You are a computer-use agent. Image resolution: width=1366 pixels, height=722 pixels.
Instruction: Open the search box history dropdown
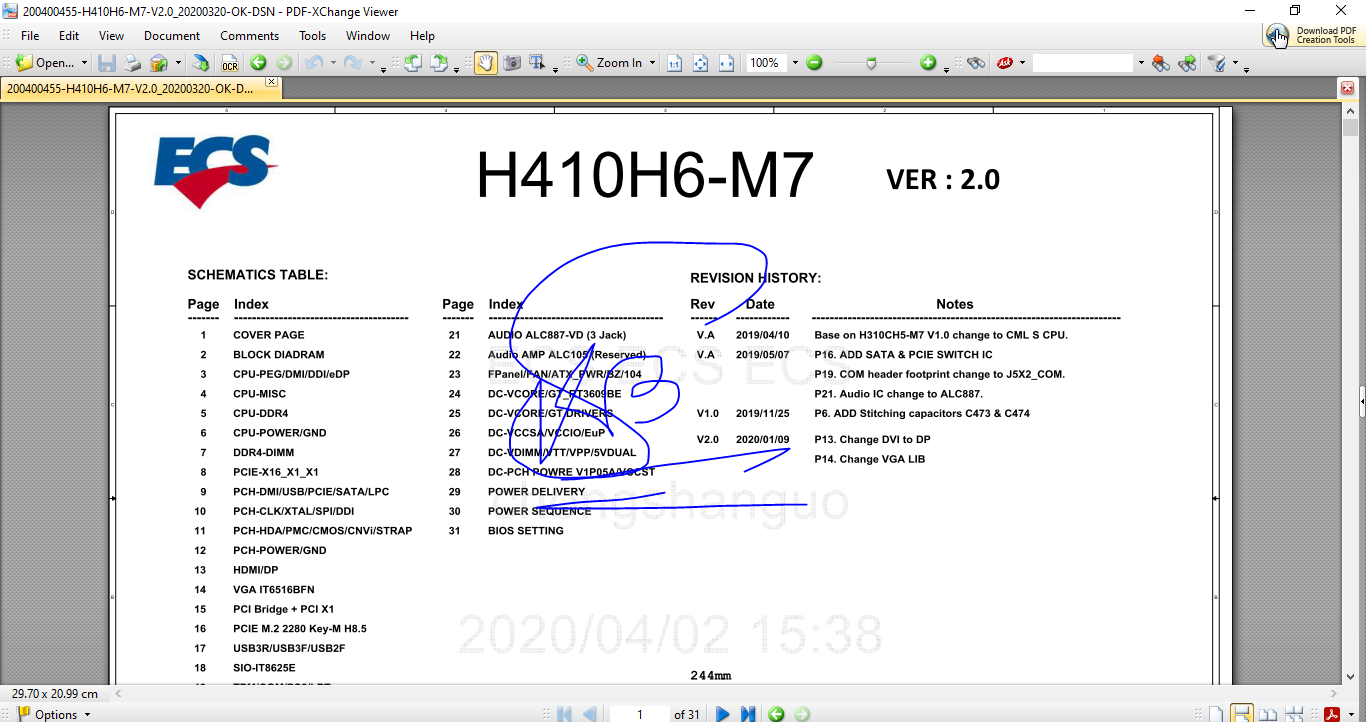coord(1140,62)
